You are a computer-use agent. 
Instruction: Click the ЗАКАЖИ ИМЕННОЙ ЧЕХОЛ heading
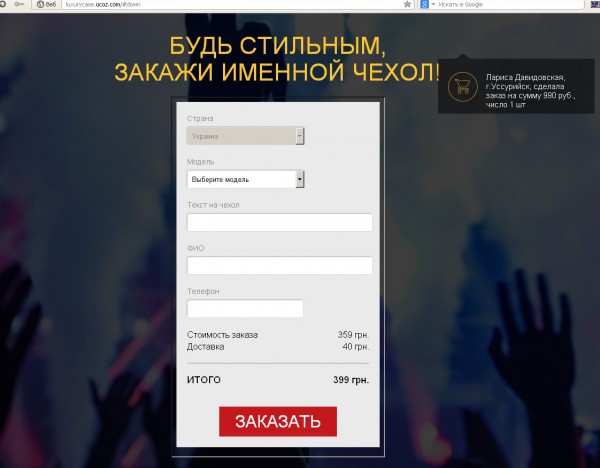[277, 72]
